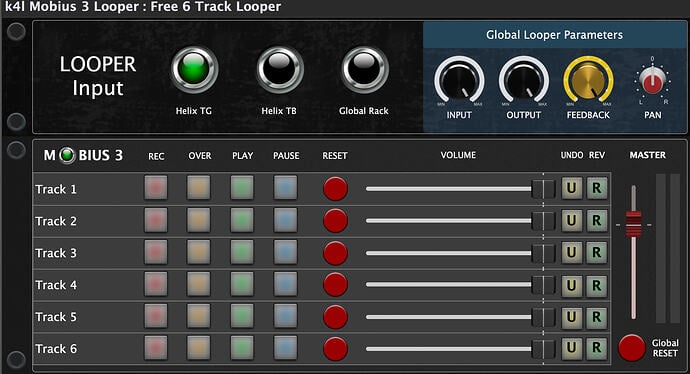Click the OUTPUT level knob

pyautogui.click(x=524, y=81)
